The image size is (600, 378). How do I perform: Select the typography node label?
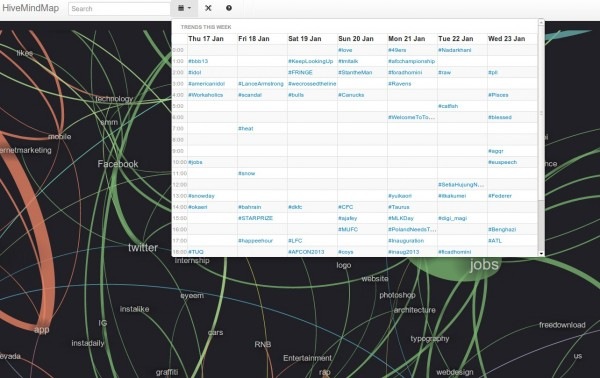[x=430, y=339]
